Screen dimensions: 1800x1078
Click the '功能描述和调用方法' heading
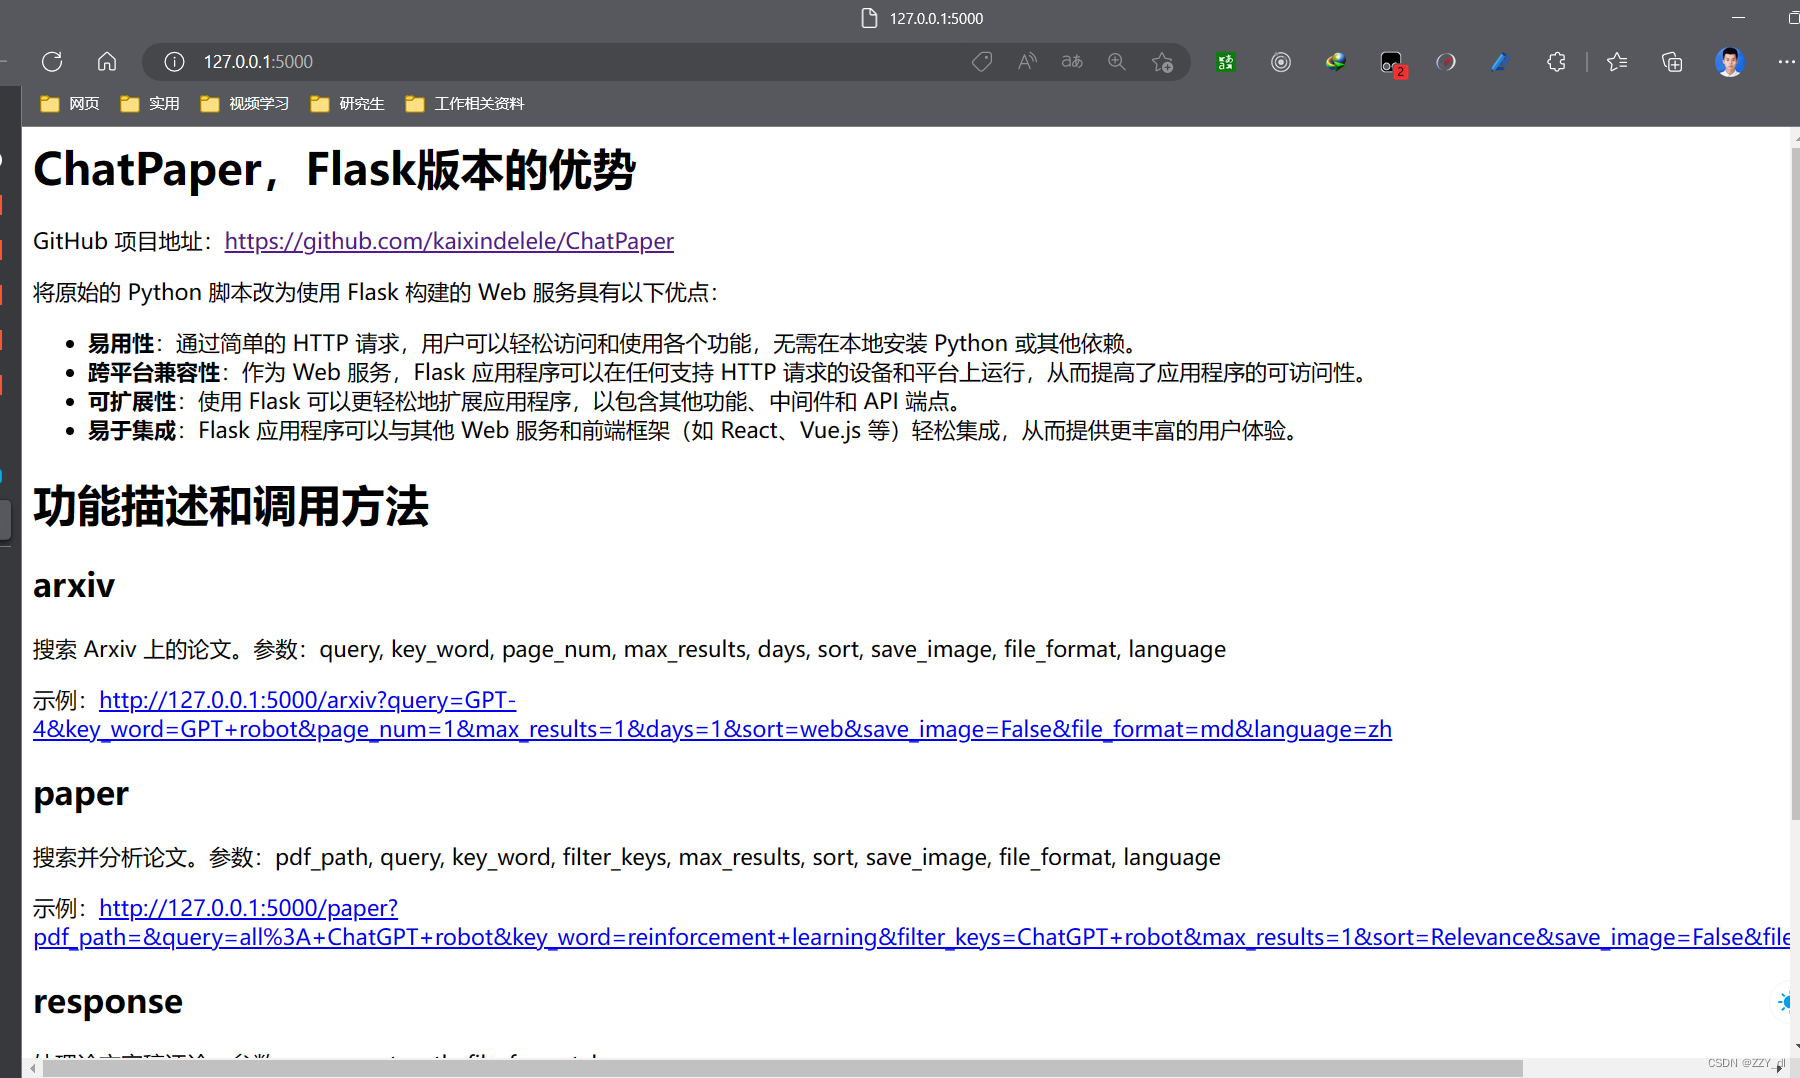pyautogui.click(x=231, y=506)
